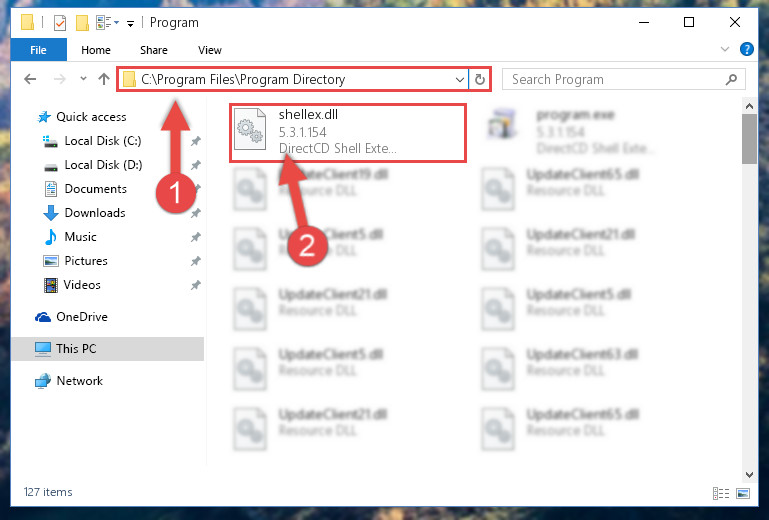Screen dimensions: 769x520
Task: Go up one folder level arrow
Action: point(103,79)
